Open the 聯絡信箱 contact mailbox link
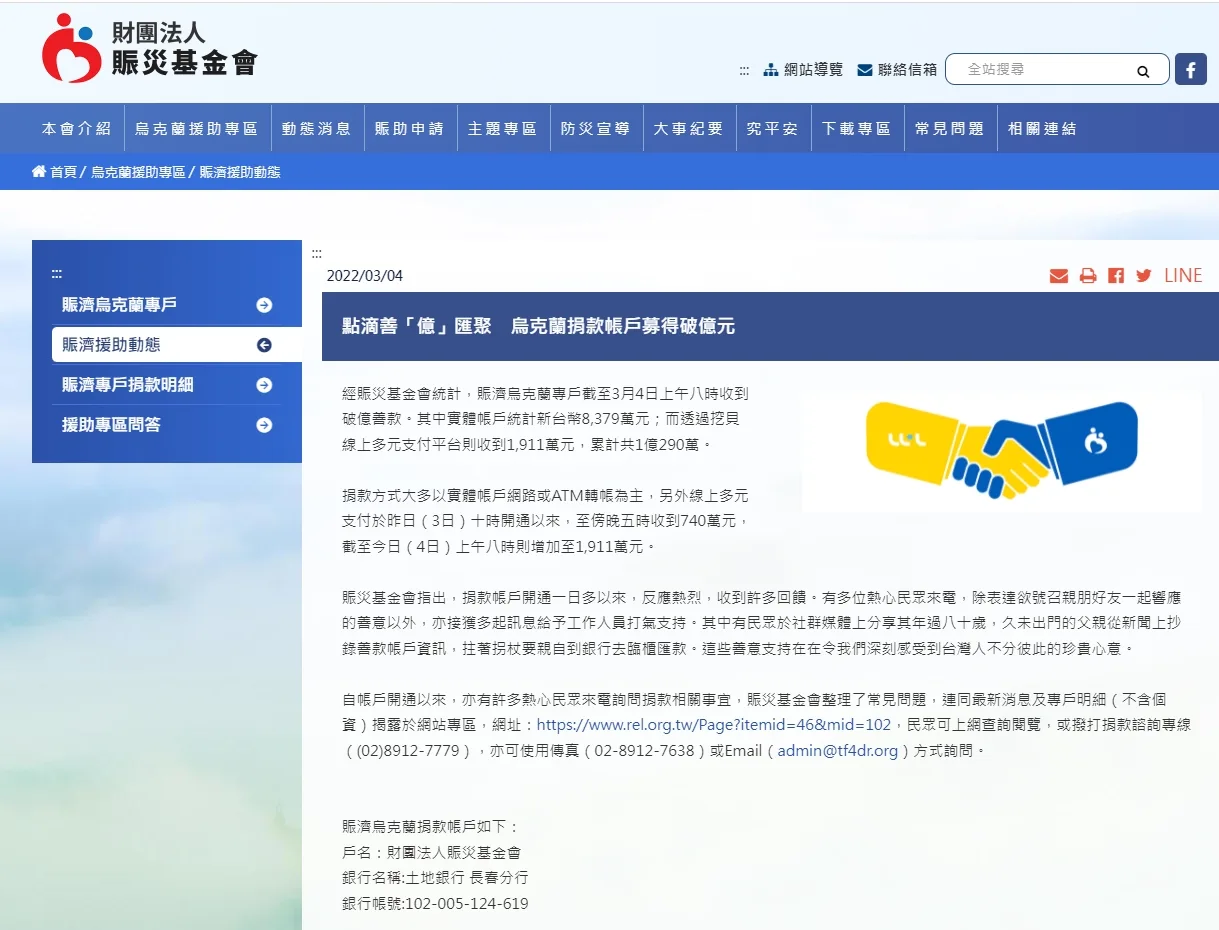Viewport: 1219px width, 930px height. click(897, 70)
